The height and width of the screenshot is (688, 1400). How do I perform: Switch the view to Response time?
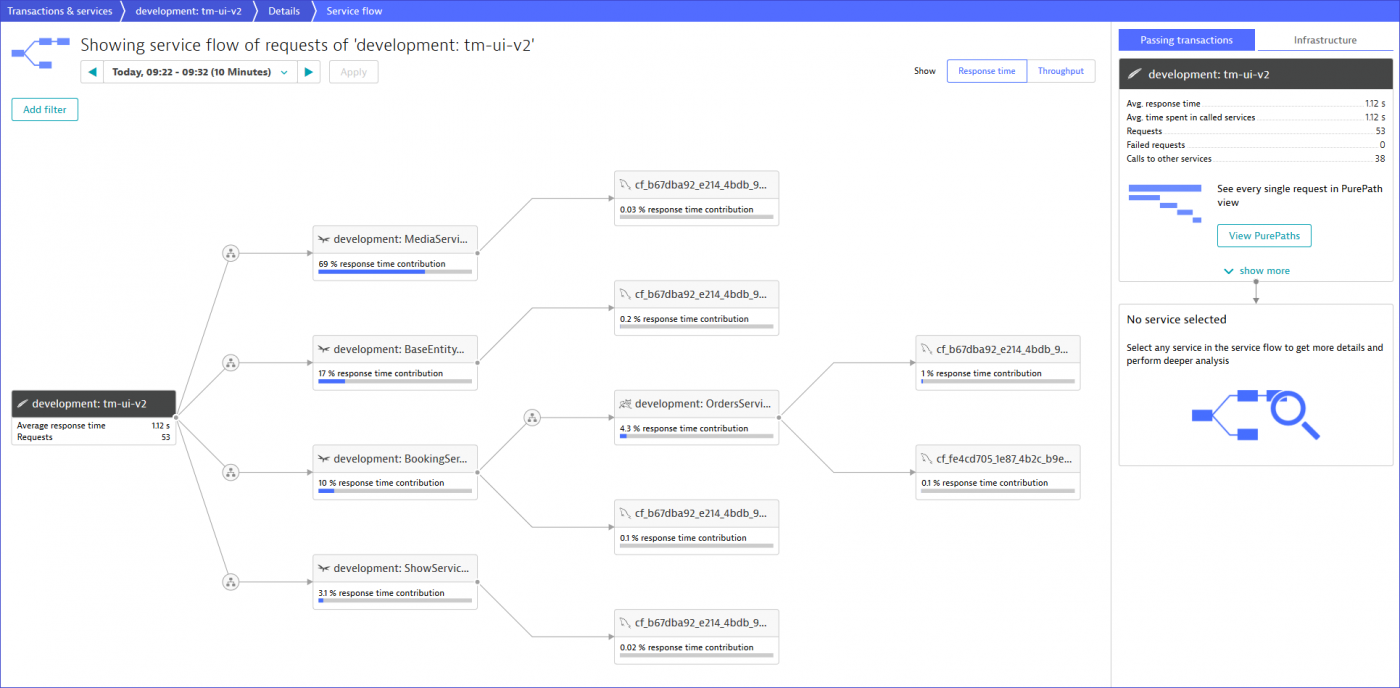(x=986, y=71)
